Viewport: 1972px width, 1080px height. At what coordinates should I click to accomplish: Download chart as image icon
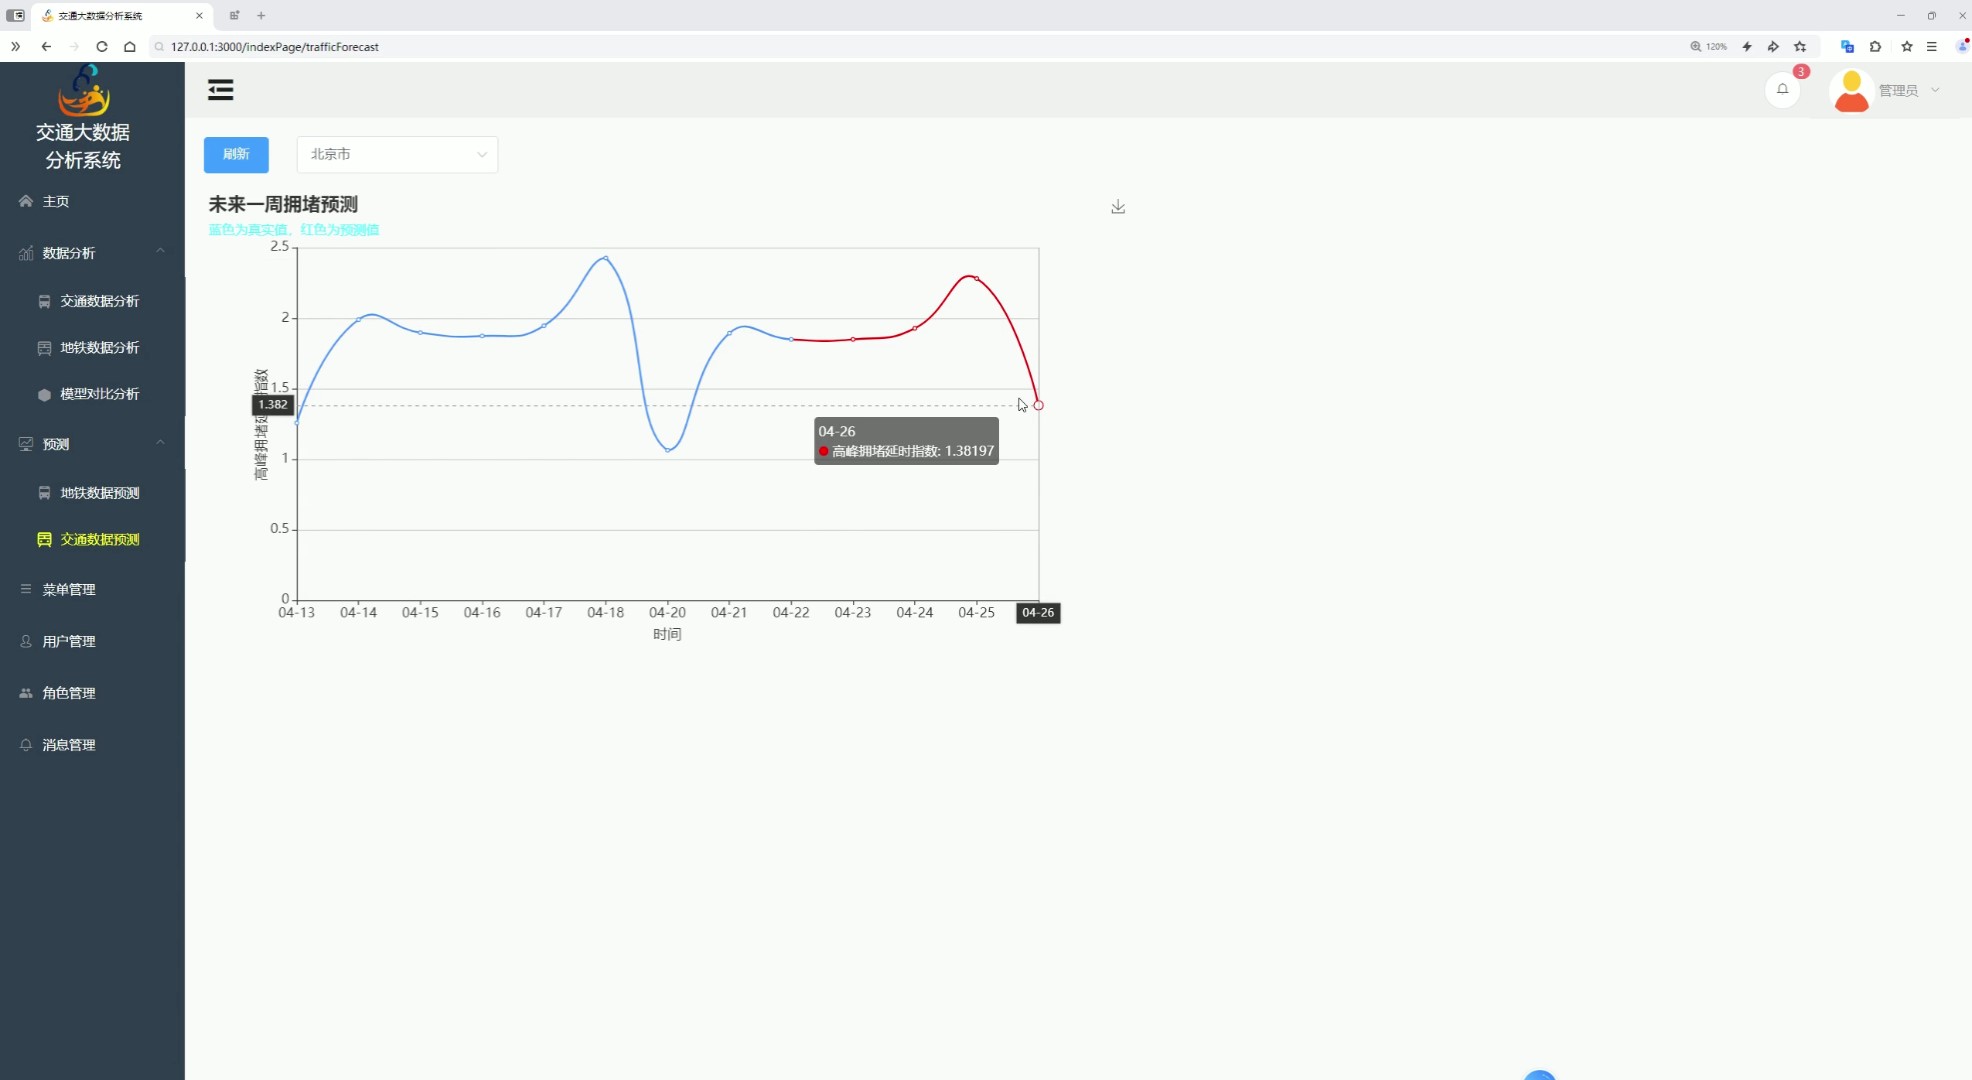pyautogui.click(x=1118, y=207)
